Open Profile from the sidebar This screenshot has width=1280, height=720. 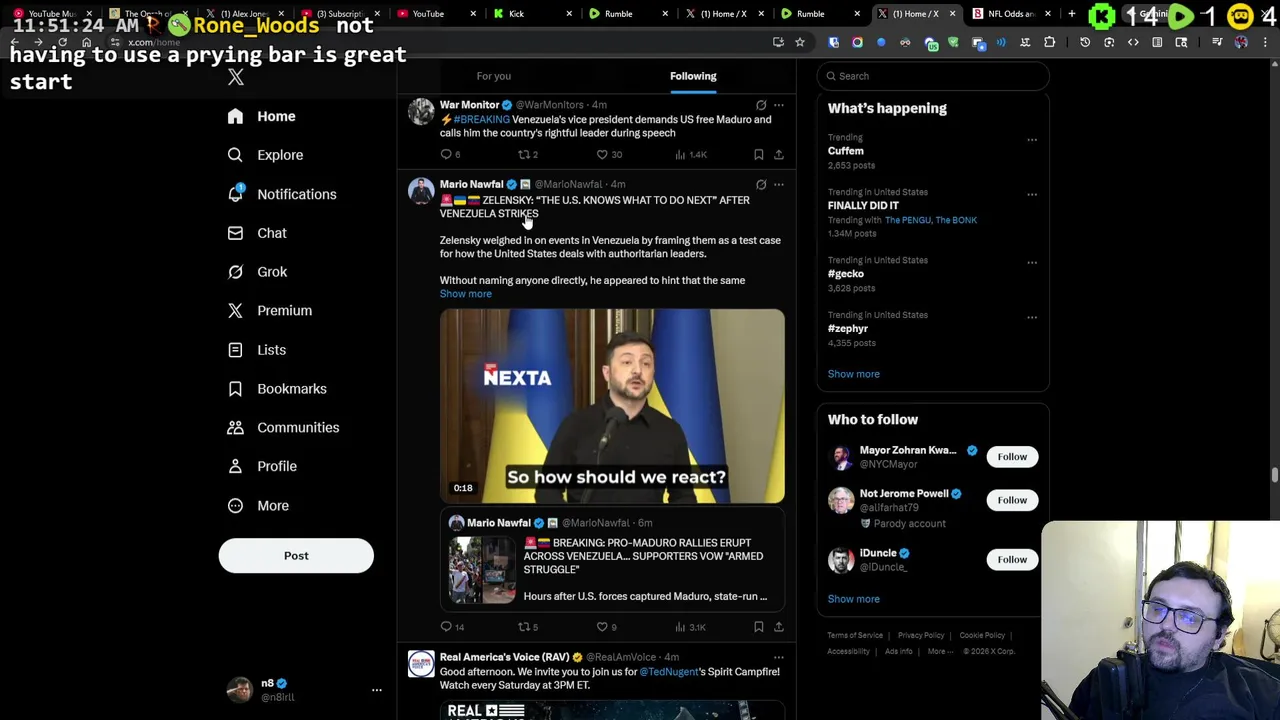pyautogui.click(x=262, y=466)
